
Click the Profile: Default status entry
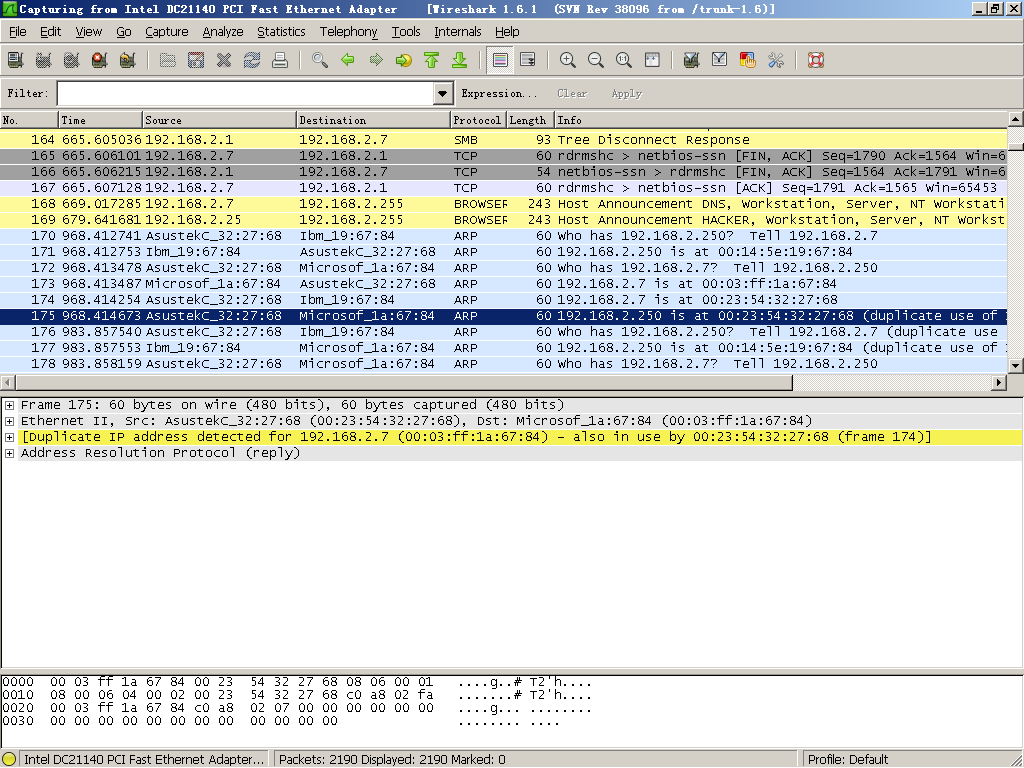848,760
